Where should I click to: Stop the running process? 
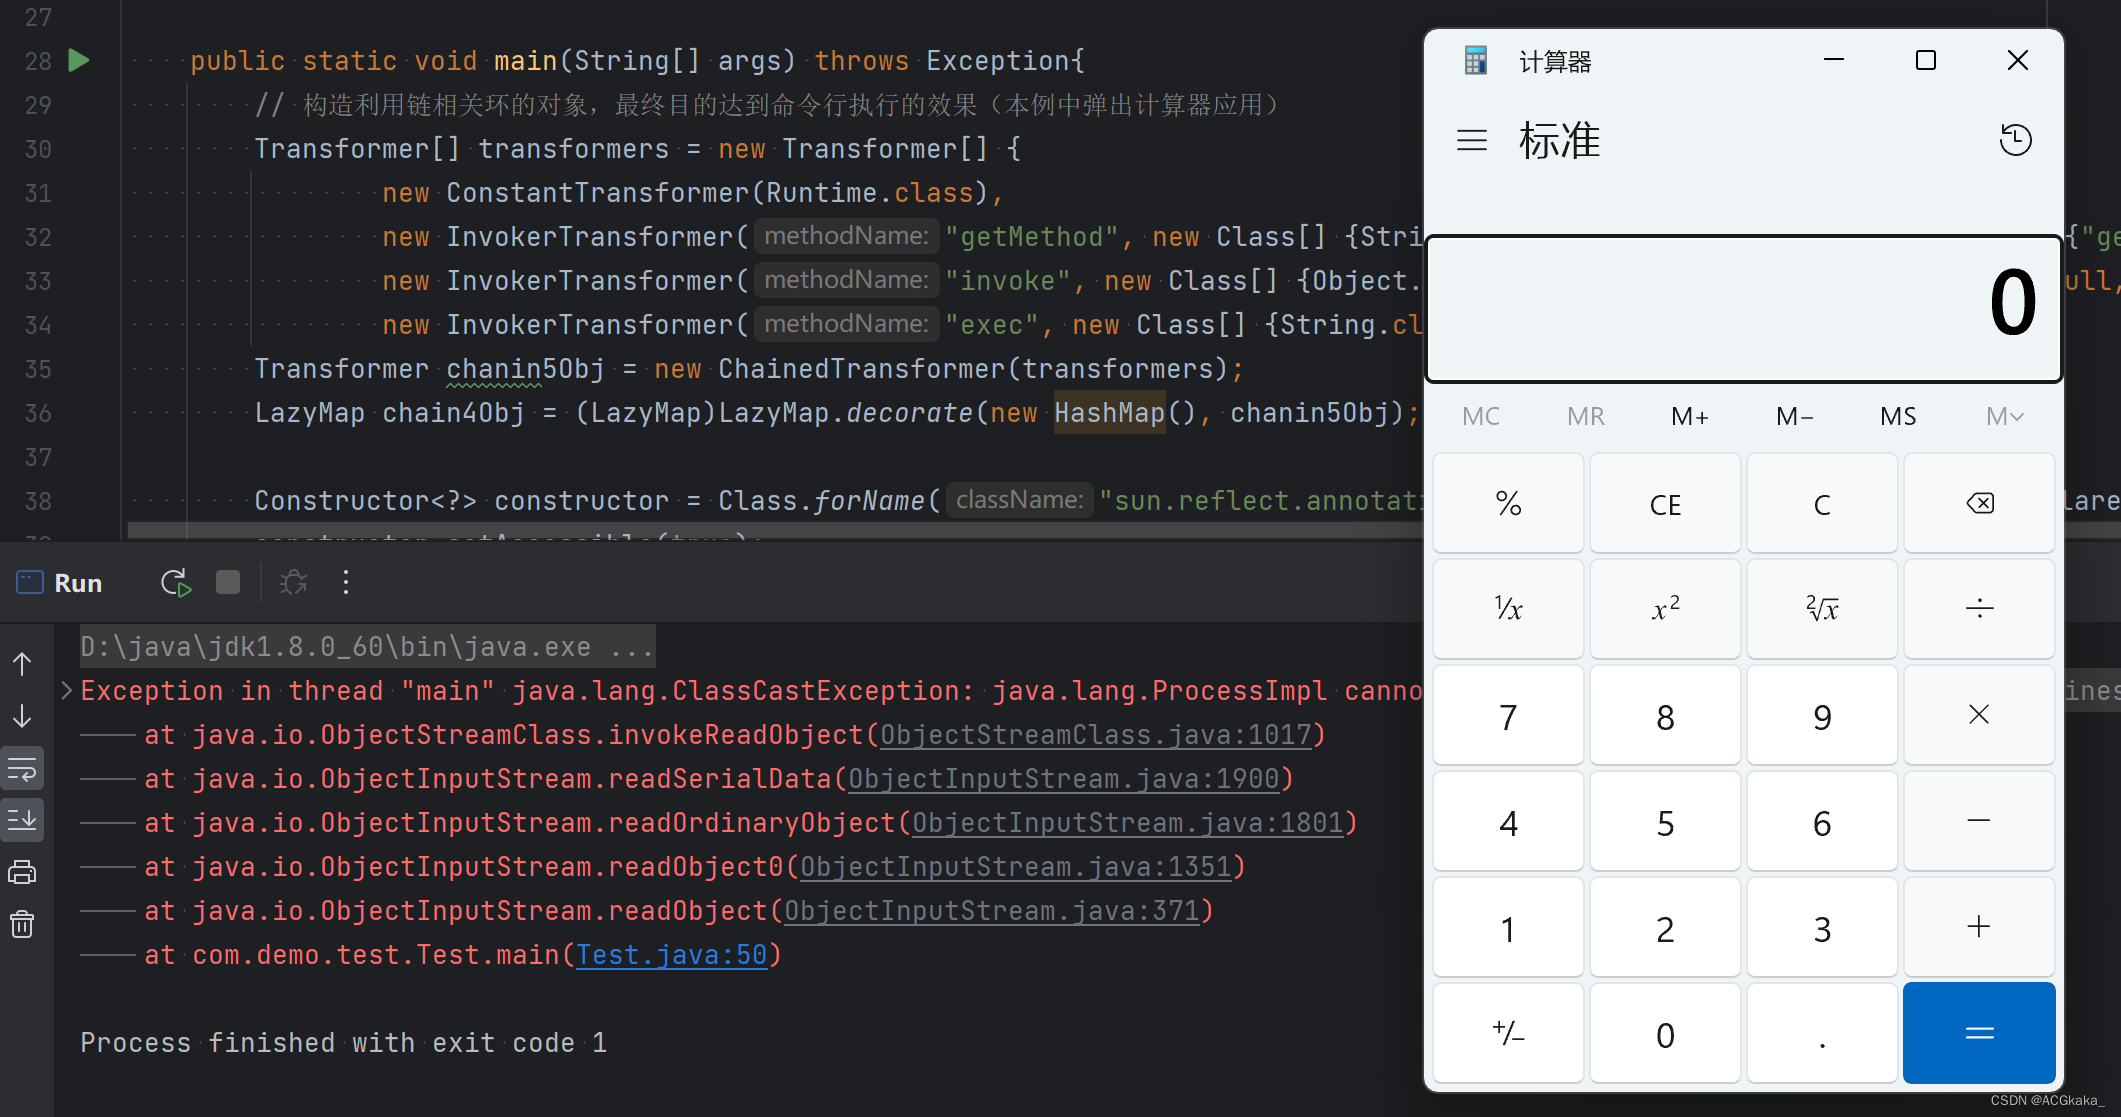[x=228, y=582]
